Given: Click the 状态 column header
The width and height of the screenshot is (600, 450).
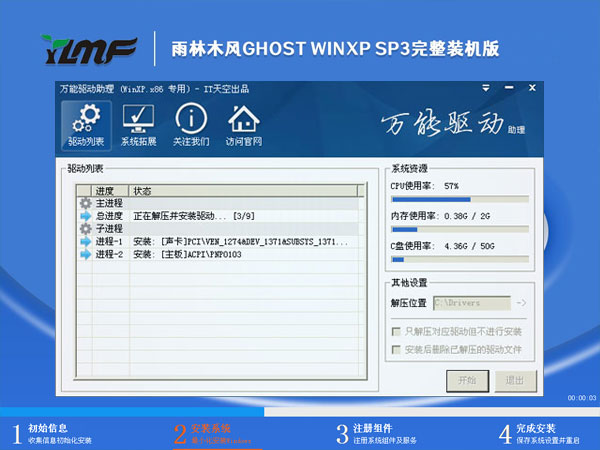Looking at the screenshot, I should [x=243, y=191].
